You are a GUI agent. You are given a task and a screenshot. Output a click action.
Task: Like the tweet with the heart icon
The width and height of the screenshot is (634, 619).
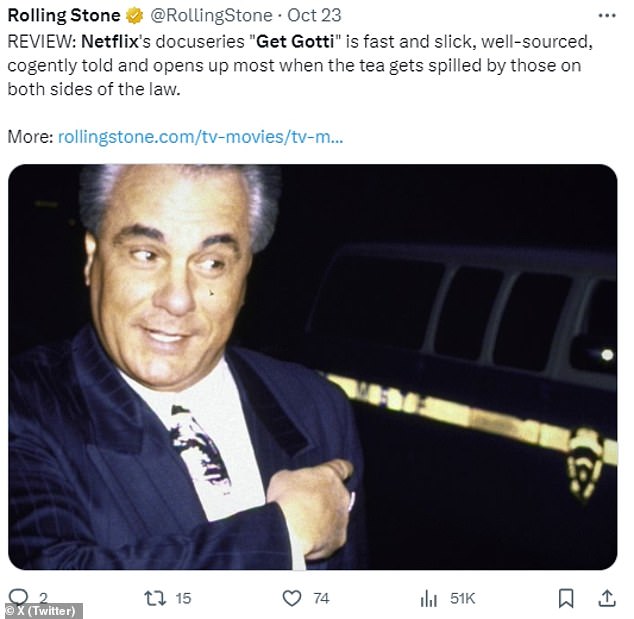[x=292, y=598]
